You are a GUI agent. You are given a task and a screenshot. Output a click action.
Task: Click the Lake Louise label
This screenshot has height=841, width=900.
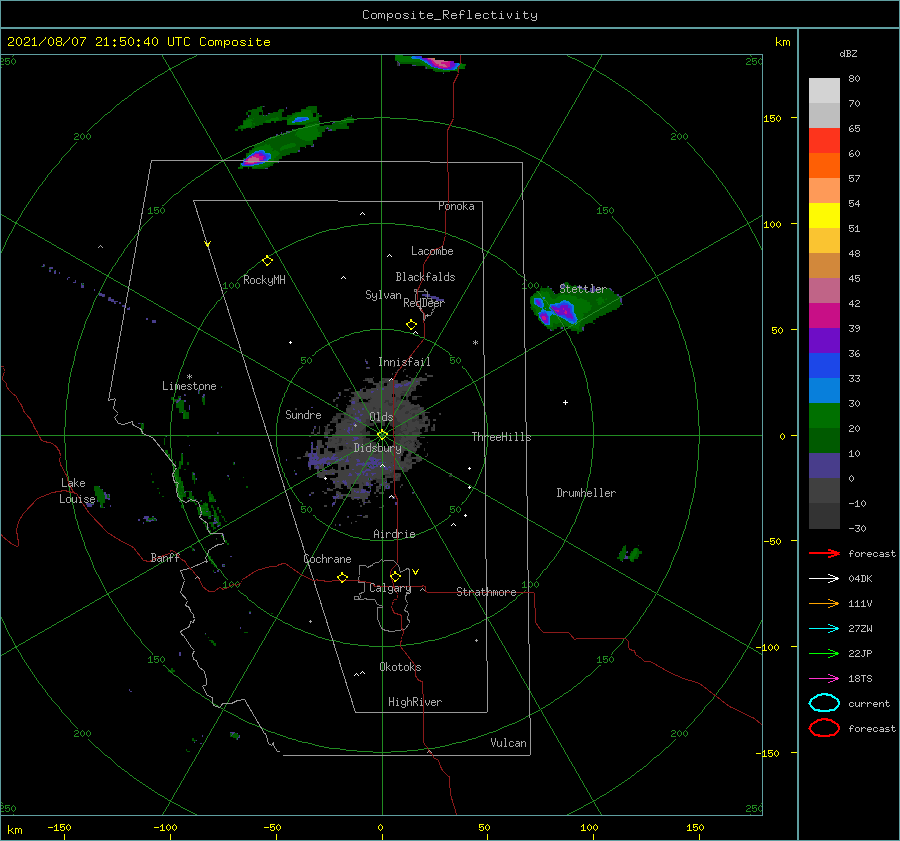click(77, 491)
